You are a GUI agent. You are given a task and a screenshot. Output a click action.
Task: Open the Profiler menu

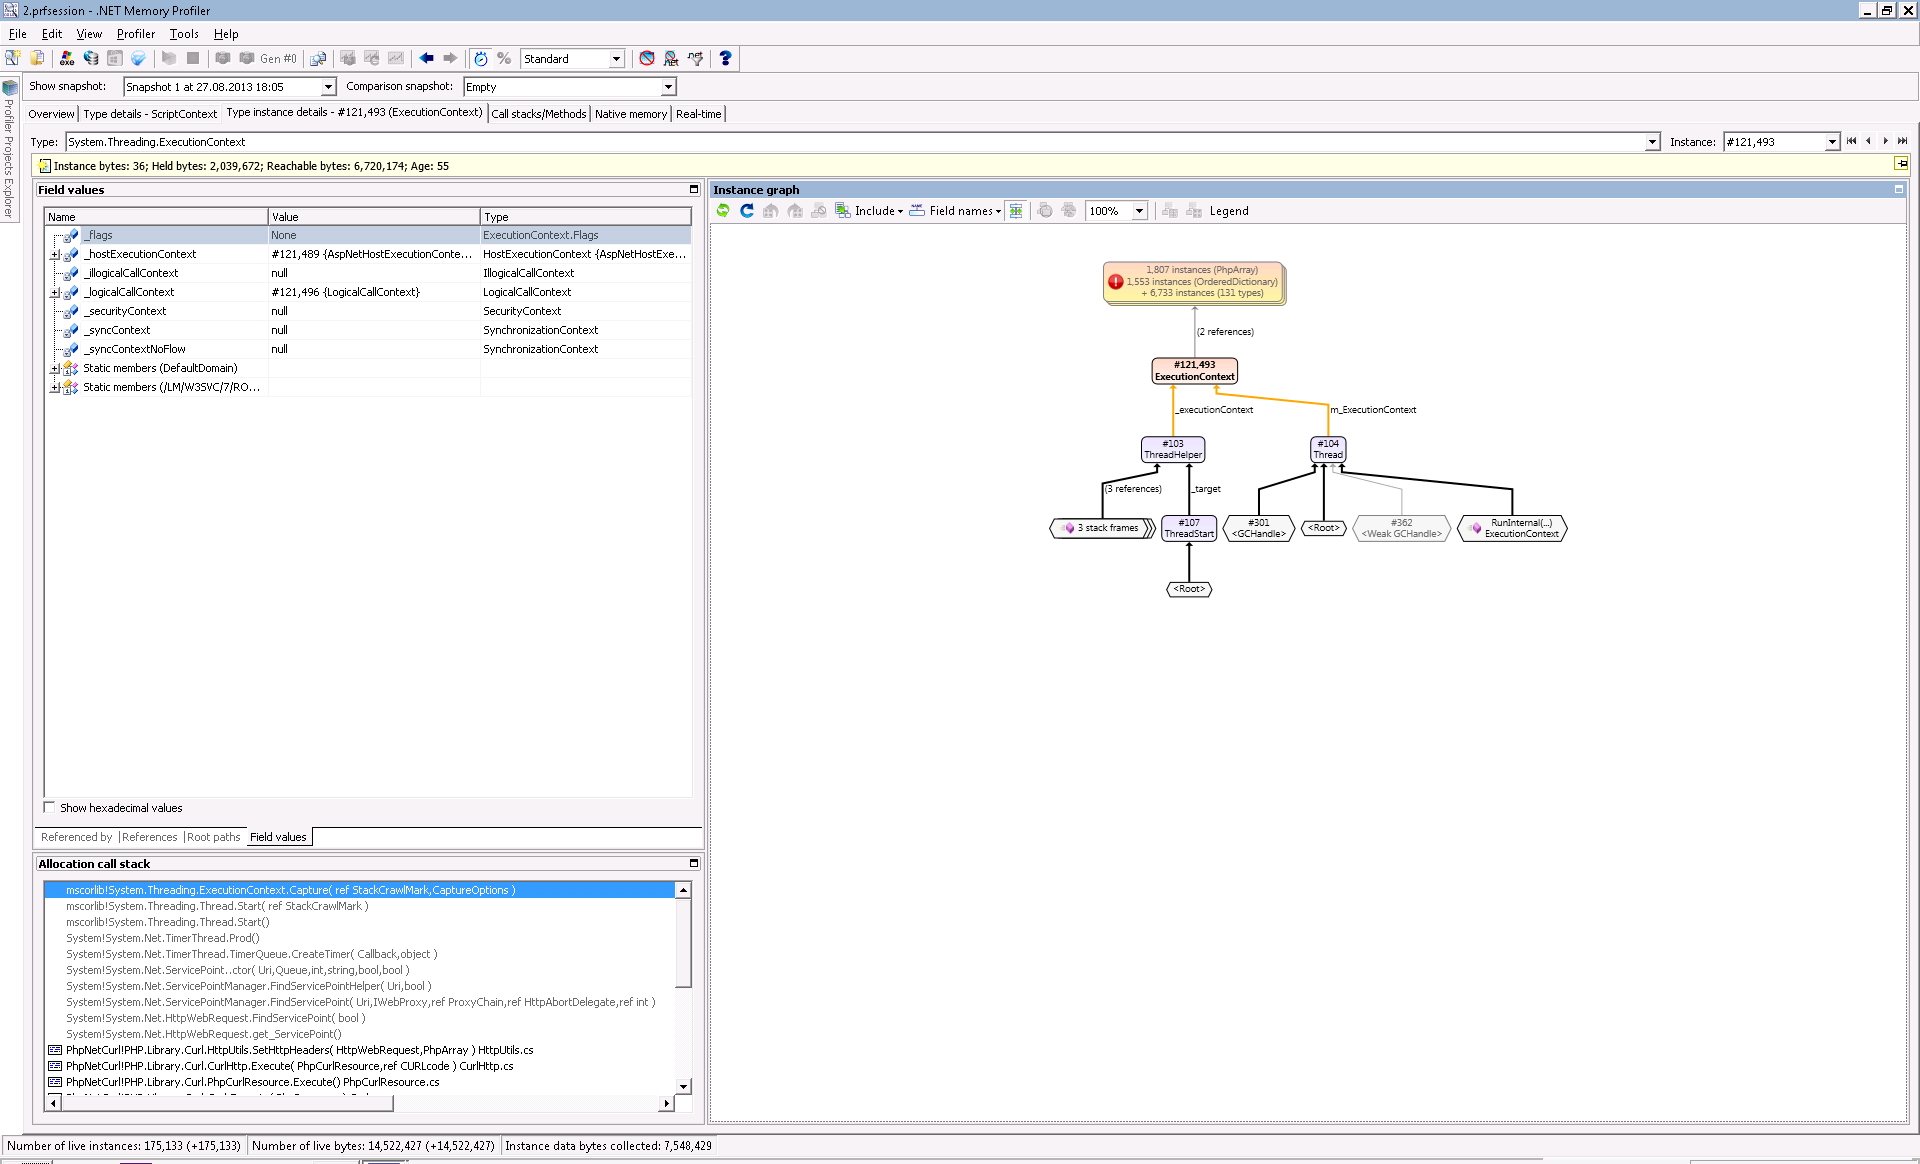click(x=136, y=34)
